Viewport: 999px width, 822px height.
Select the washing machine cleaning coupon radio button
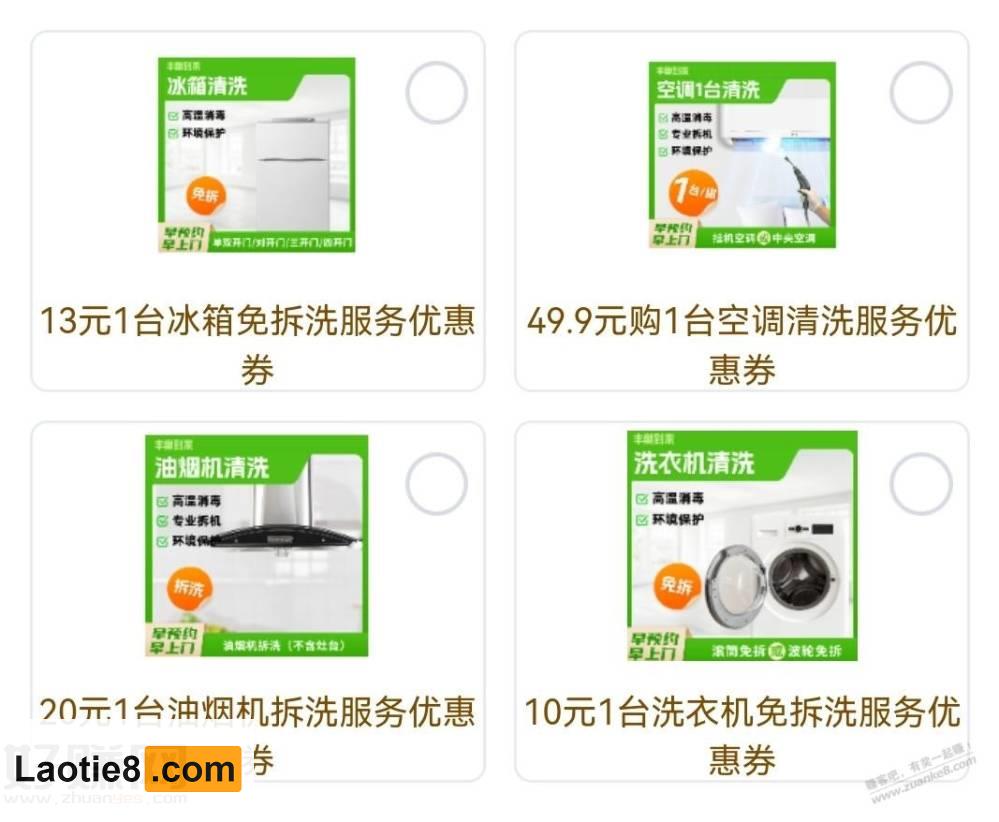pos(921,484)
